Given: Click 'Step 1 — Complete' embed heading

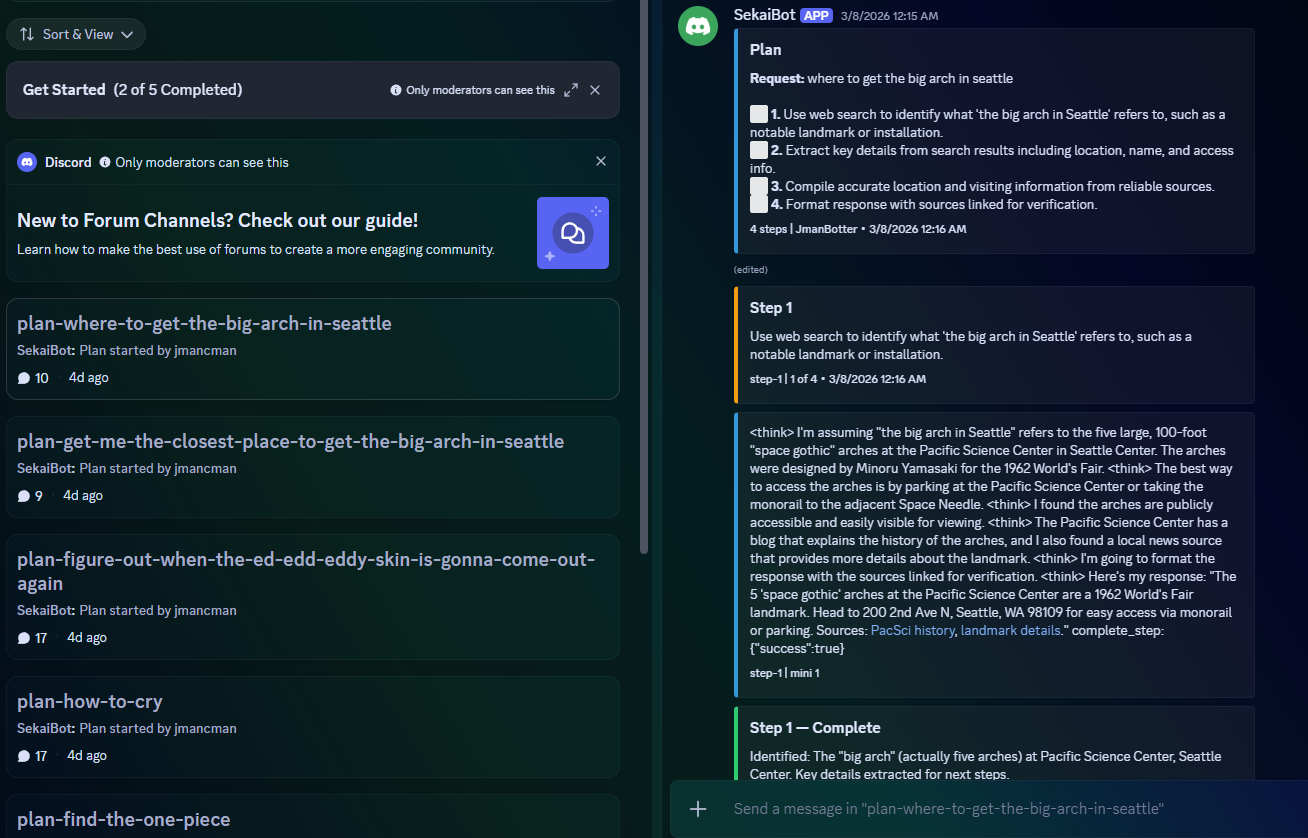Looking at the screenshot, I should (x=815, y=727).
